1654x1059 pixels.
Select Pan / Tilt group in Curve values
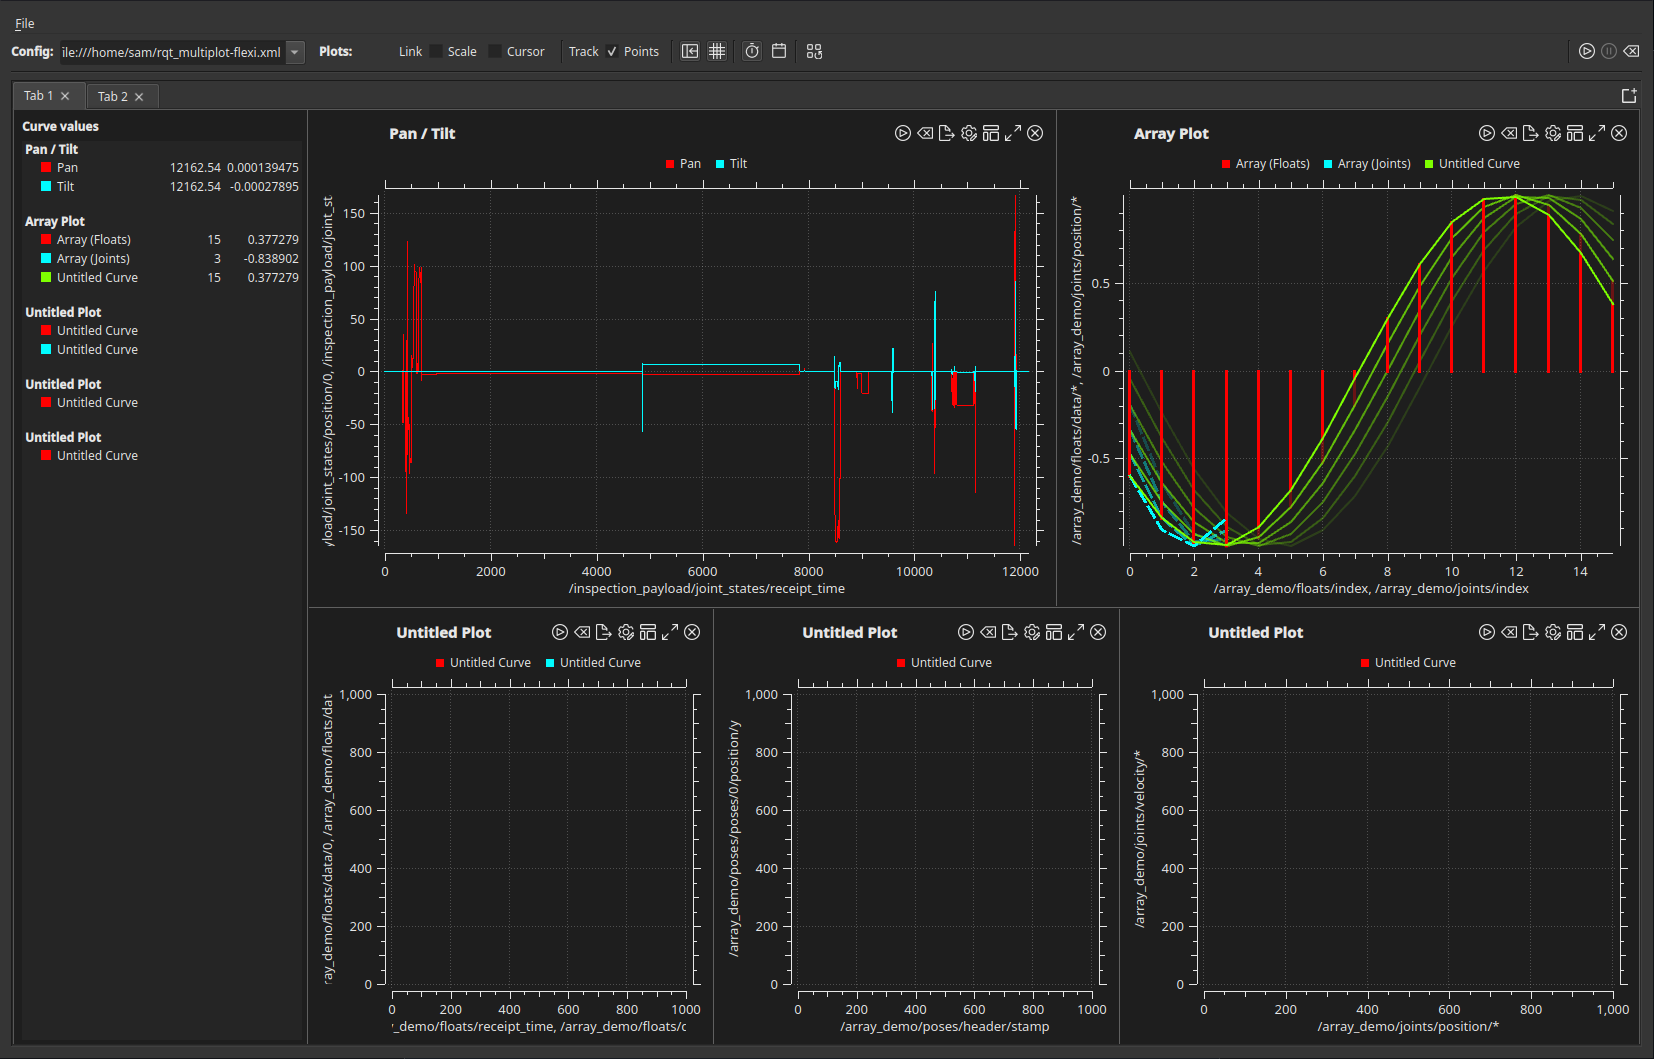tap(51, 149)
